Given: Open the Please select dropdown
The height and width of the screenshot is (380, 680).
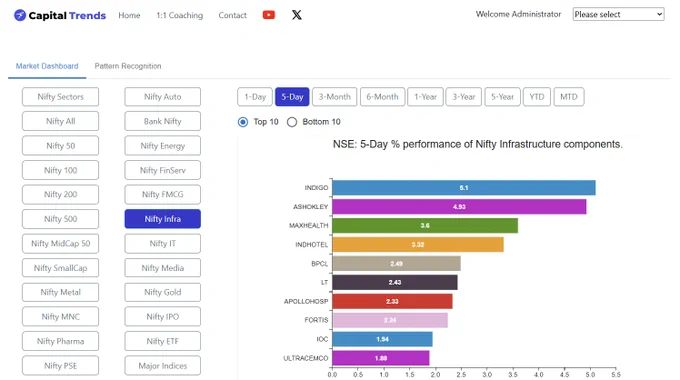Looking at the screenshot, I should tap(618, 14).
